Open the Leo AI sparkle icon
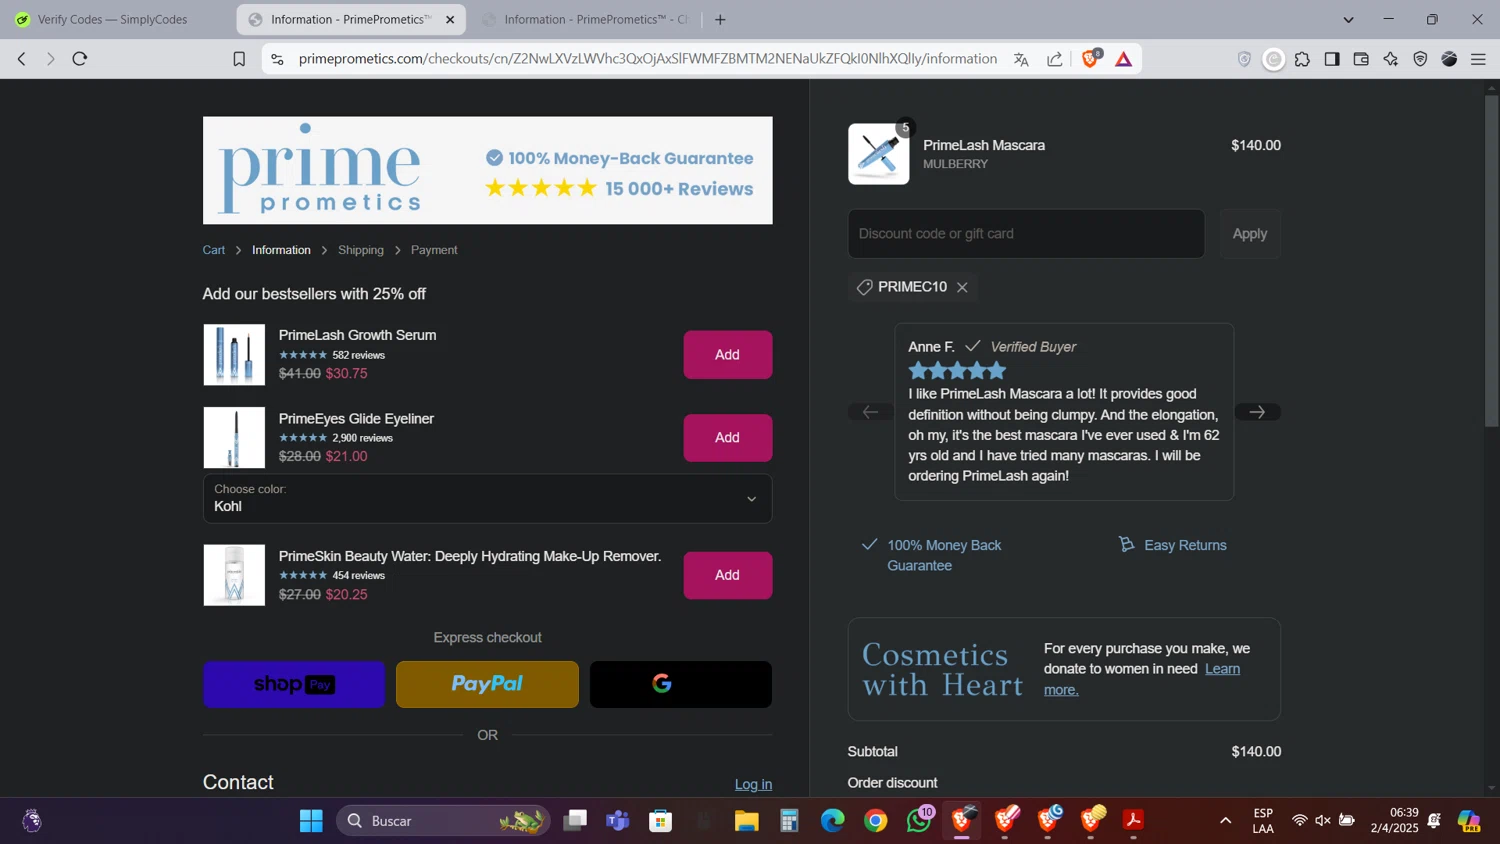Image resolution: width=1500 pixels, height=844 pixels. coord(1391,59)
